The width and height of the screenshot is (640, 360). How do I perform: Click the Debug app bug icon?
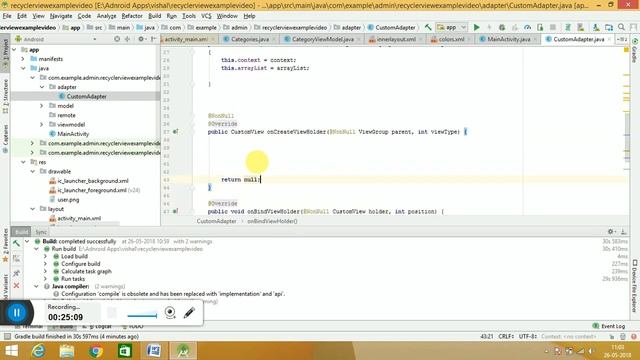502,27
